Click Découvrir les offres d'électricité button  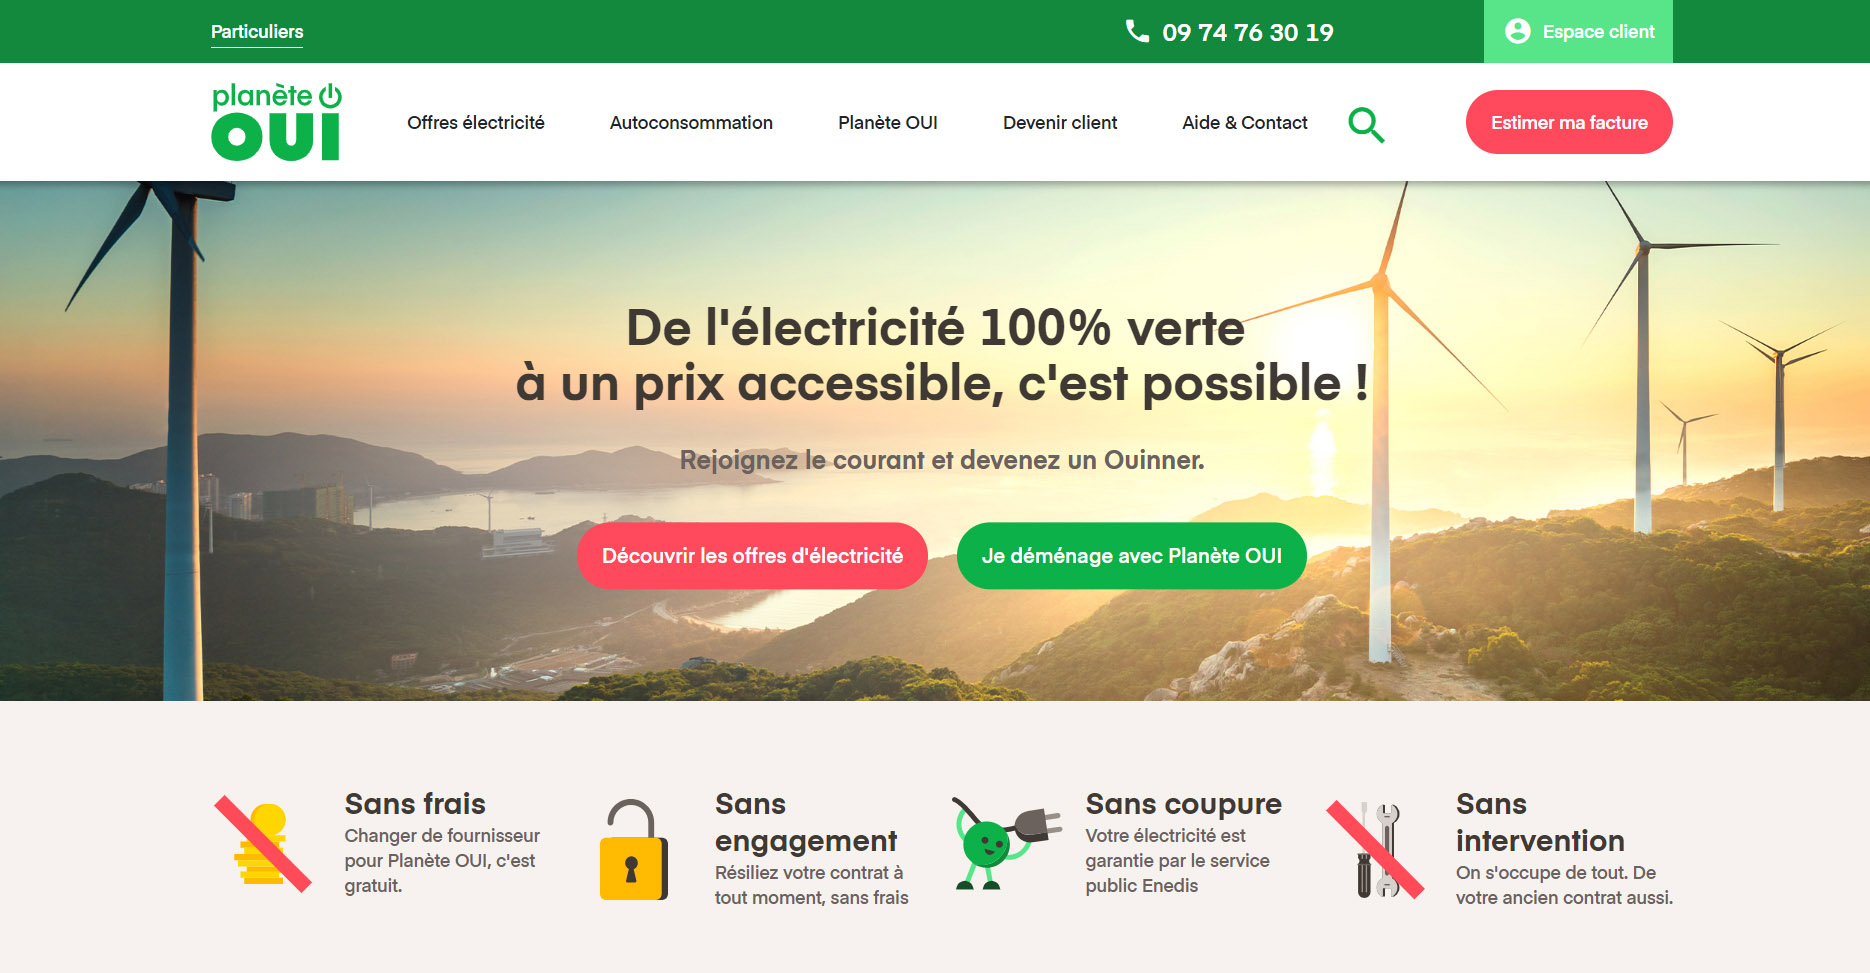[x=752, y=556]
